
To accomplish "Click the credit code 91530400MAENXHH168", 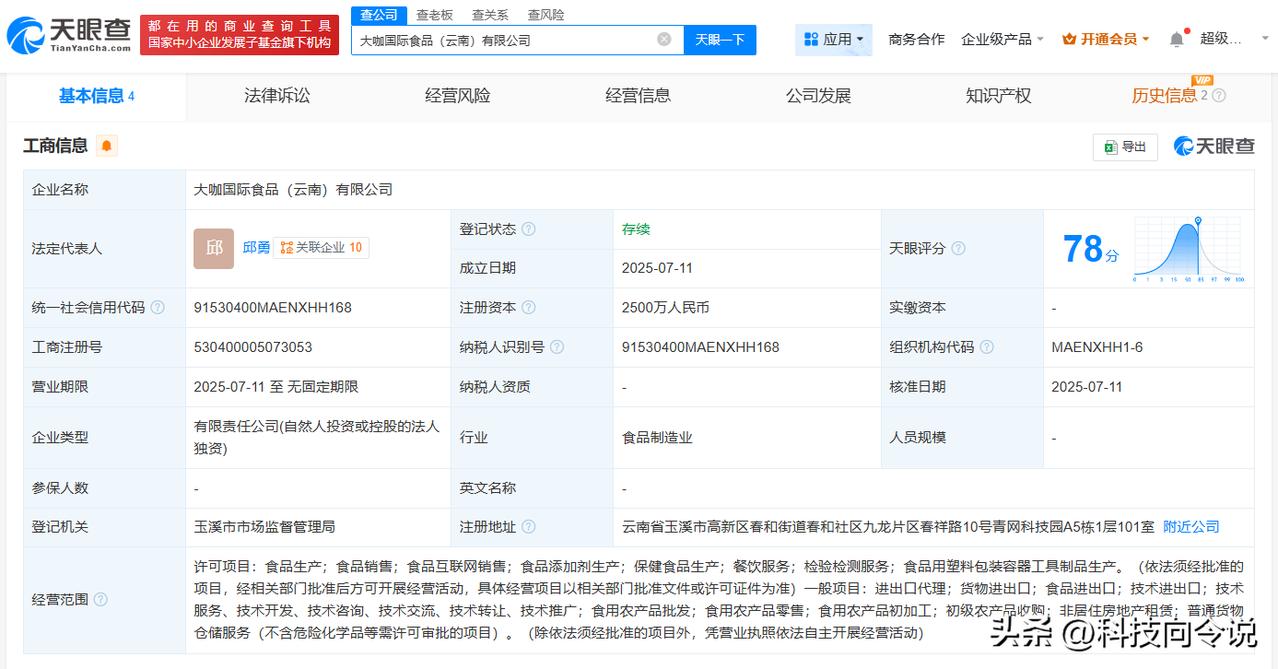I will click(273, 308).
